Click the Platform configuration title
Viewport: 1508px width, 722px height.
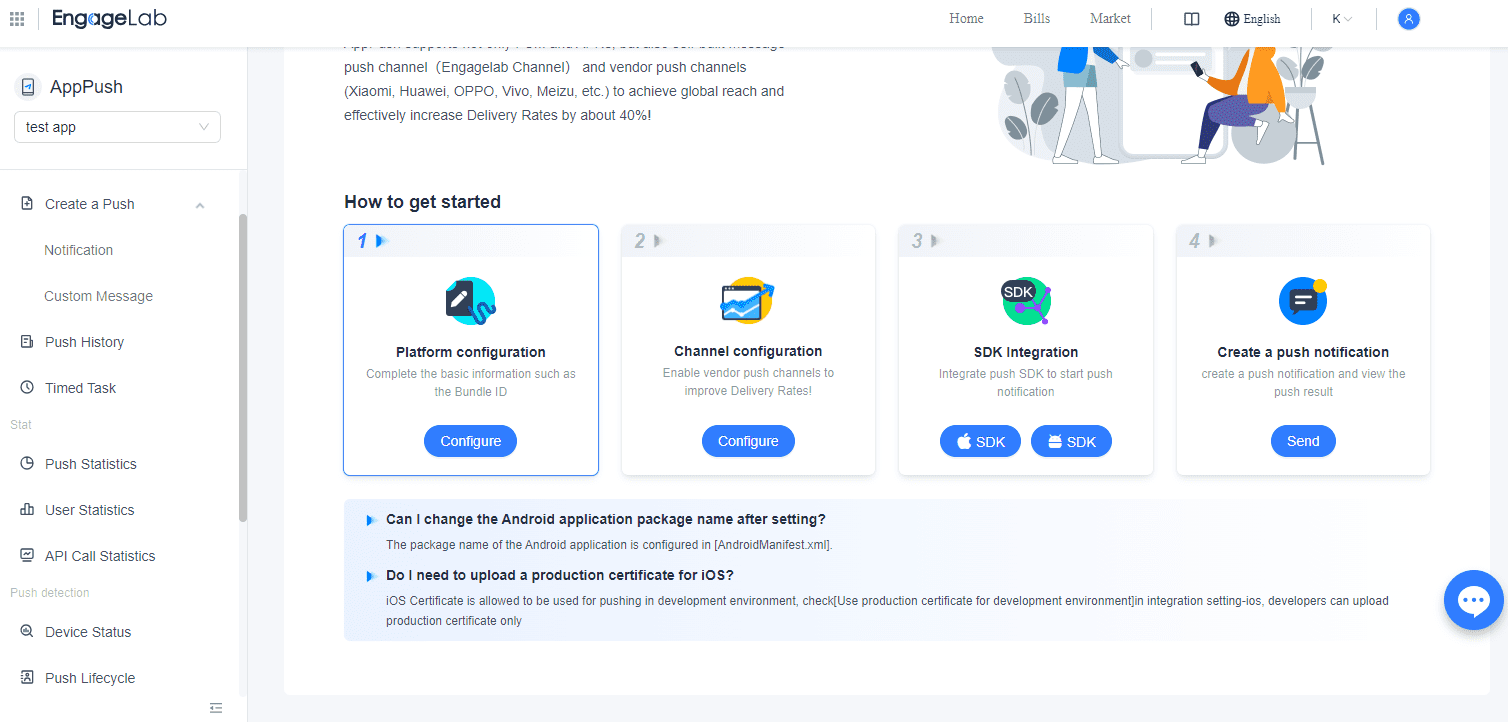[471, 352]
